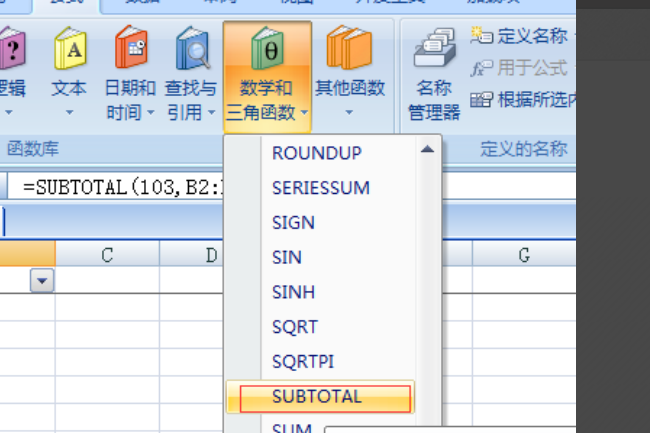Screen dimensions: 650x433
Task: Expand the filter dropdown arrow in column B
Action: (42, 282)
